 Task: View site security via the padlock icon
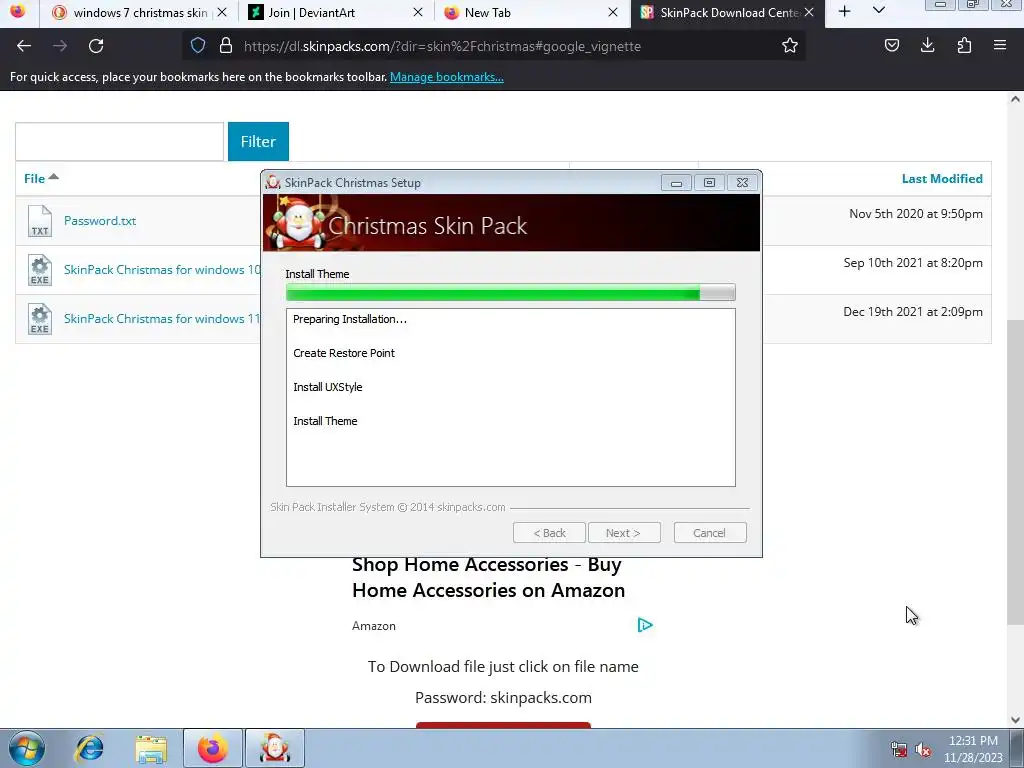coord(226,46)
